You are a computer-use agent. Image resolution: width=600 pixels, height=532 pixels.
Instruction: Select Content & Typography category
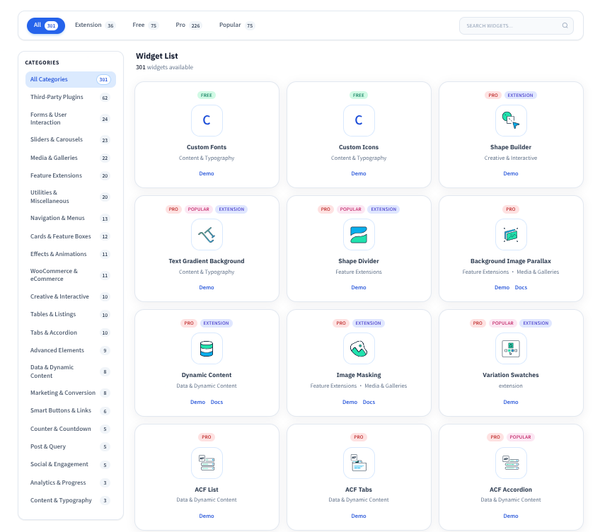(x=70, y=501)
